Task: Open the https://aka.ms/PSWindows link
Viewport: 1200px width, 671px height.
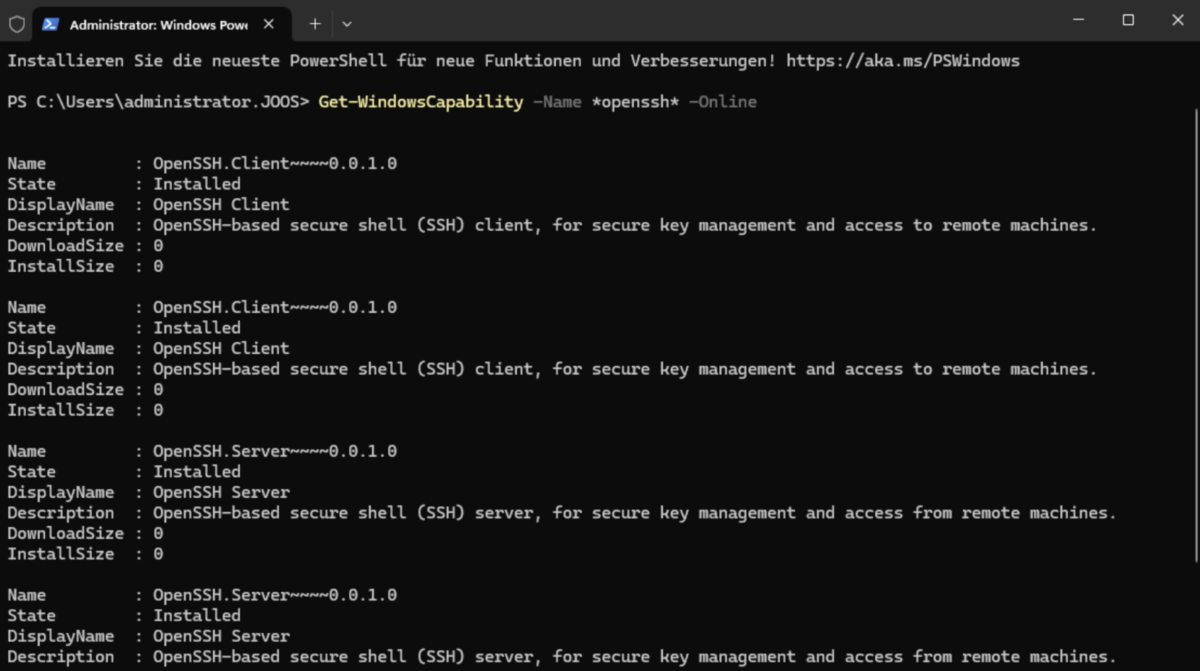Action: point(902,61)
